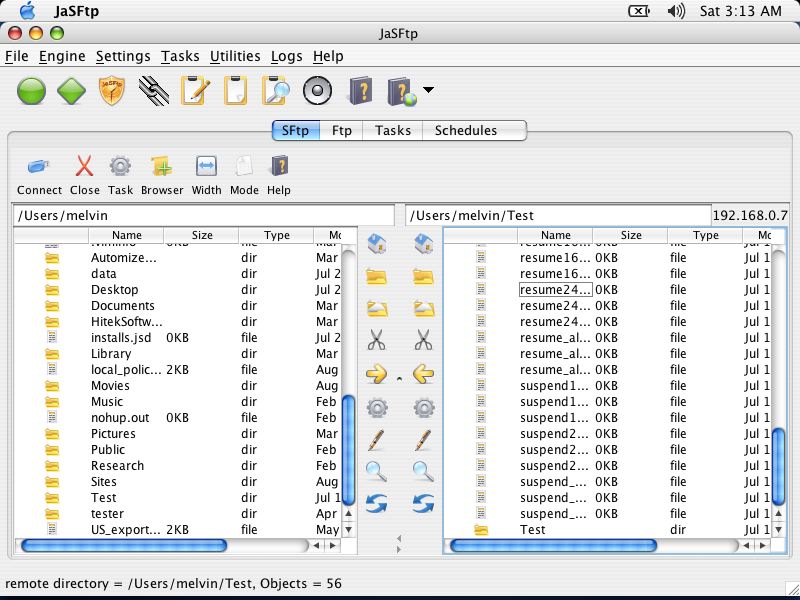800x600 pixels.
Task: Open the Settings menu
Action: 123,56
